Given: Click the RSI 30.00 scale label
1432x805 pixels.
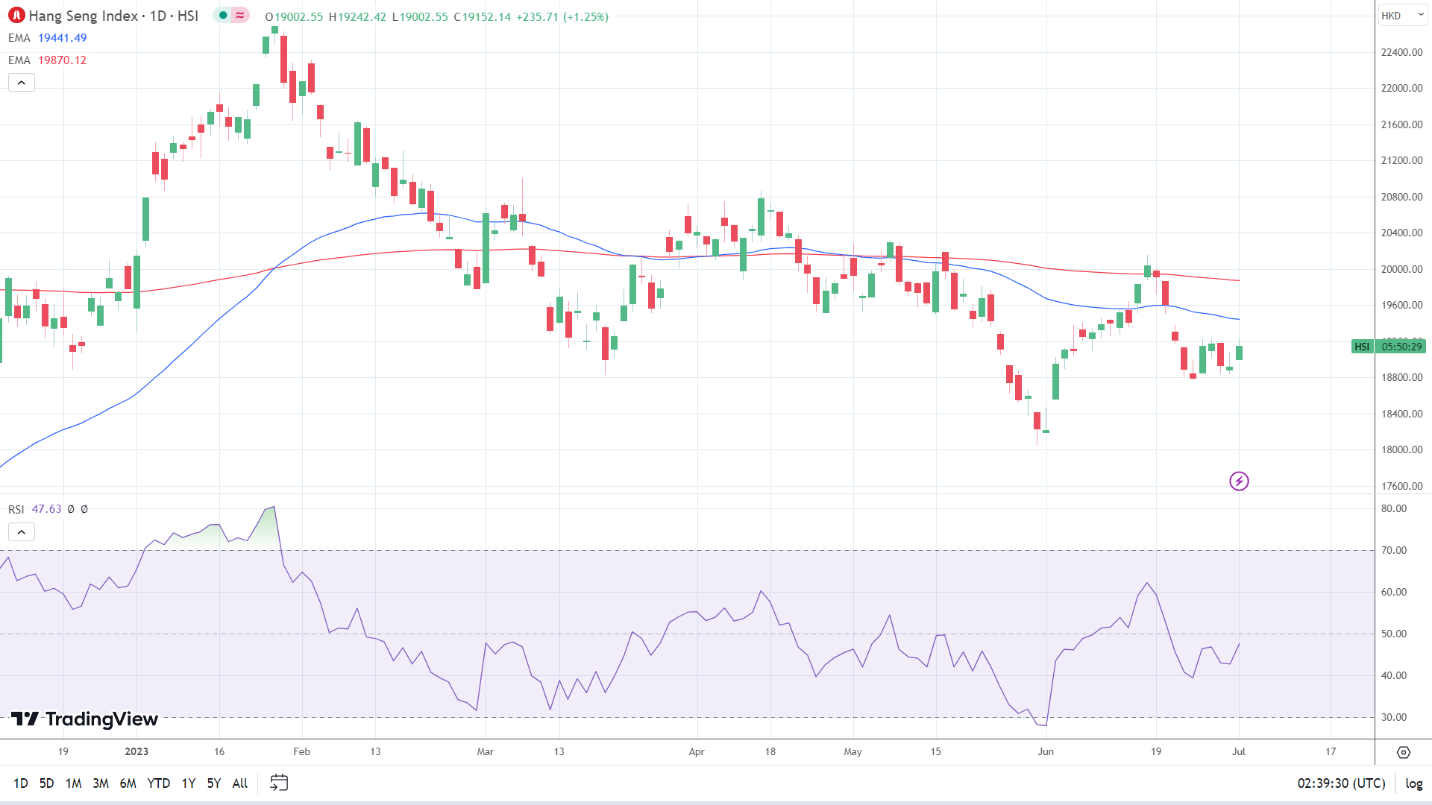Looking at the screenshot, I should (x=1395, y=717).
